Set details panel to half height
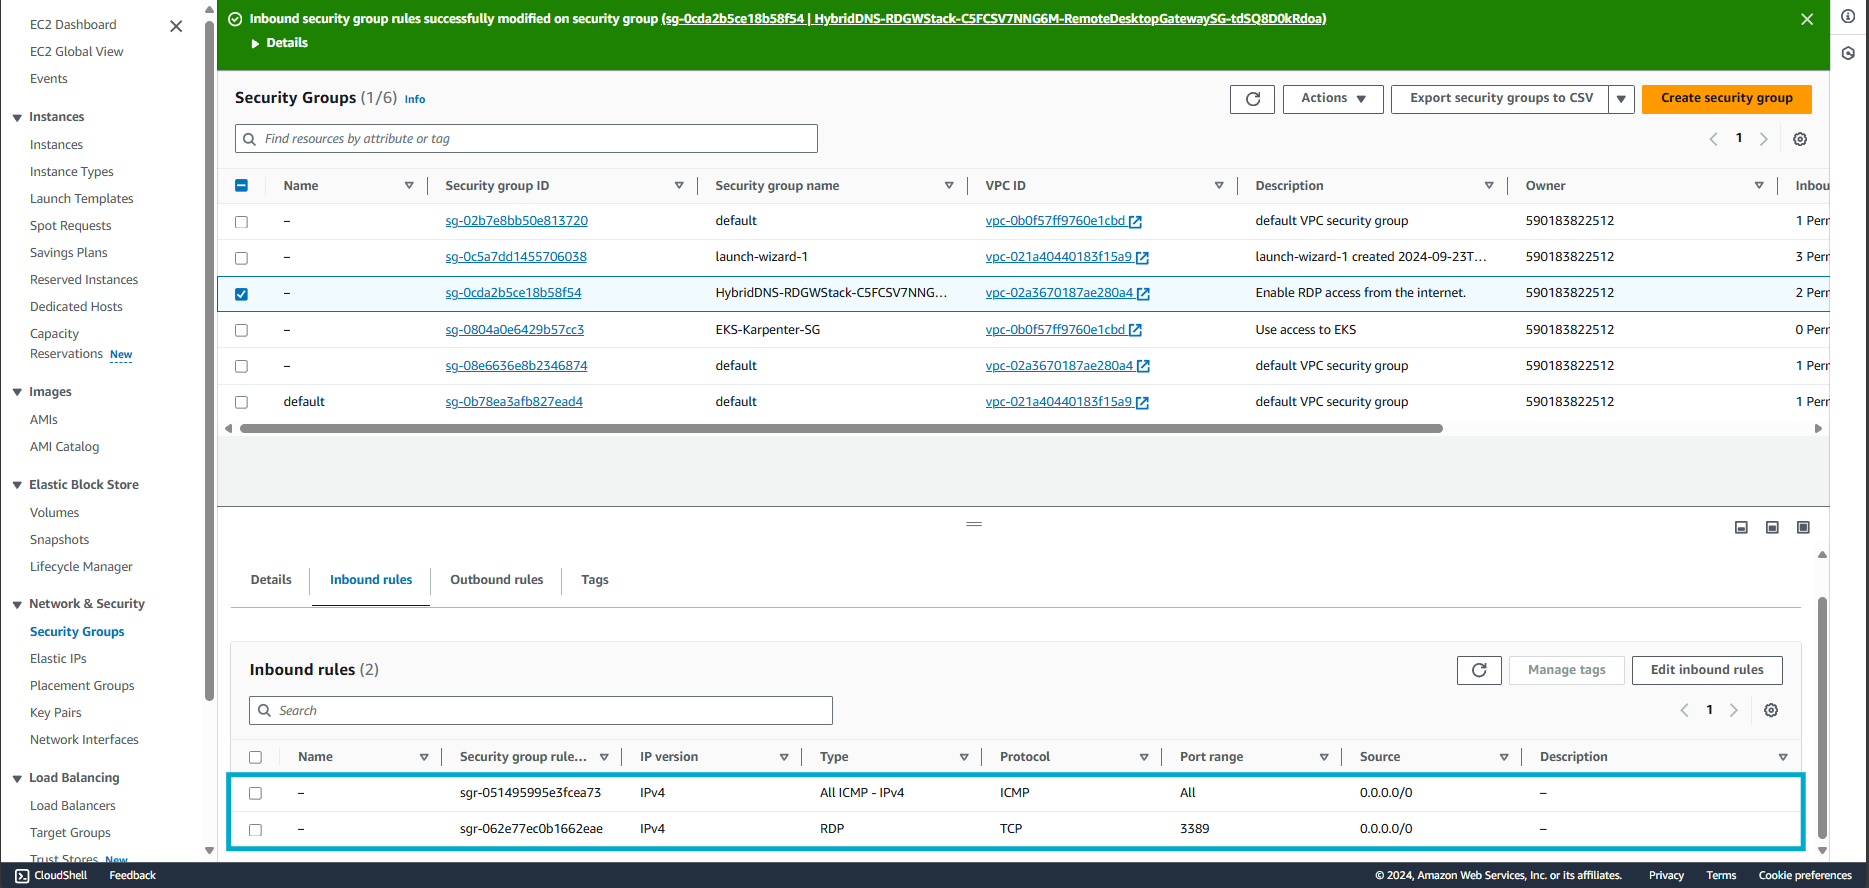Screen dimensions: 1869x888 pos(1772,527)
